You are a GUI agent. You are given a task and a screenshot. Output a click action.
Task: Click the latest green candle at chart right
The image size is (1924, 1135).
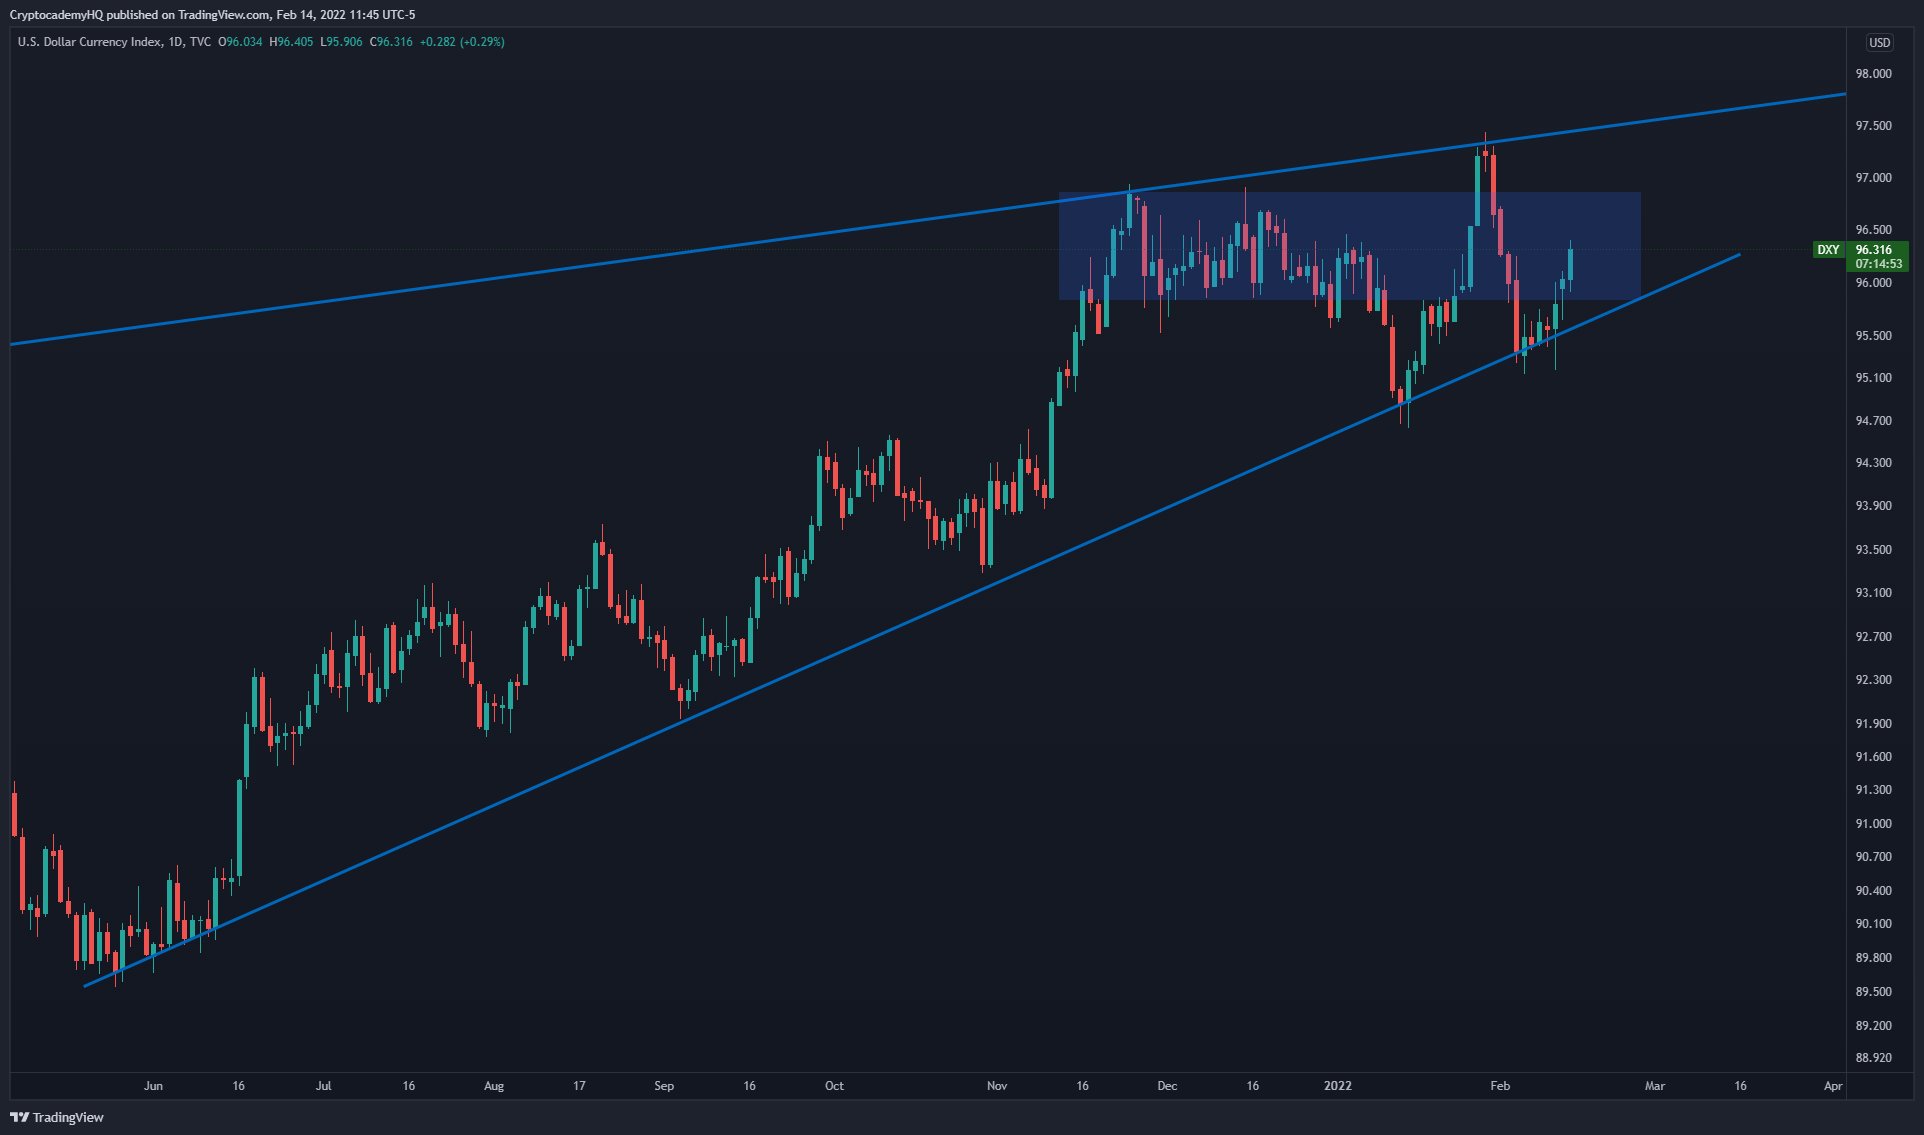coord(1571,264)
